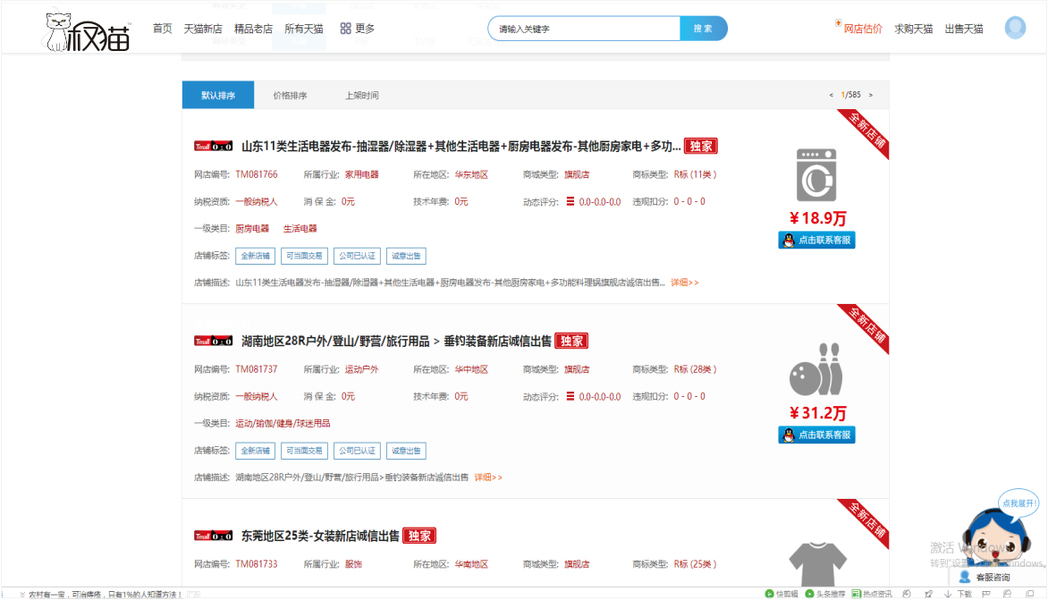Click 可当面交易 tag in 湖南地区 listing
The image size is (1048, 600).
304,451
